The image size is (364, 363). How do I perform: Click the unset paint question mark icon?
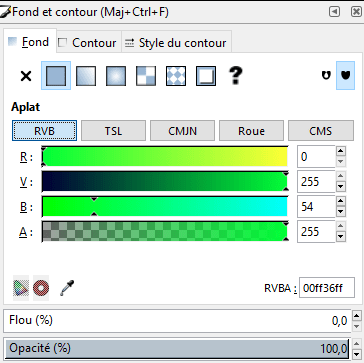pos(236,76)
